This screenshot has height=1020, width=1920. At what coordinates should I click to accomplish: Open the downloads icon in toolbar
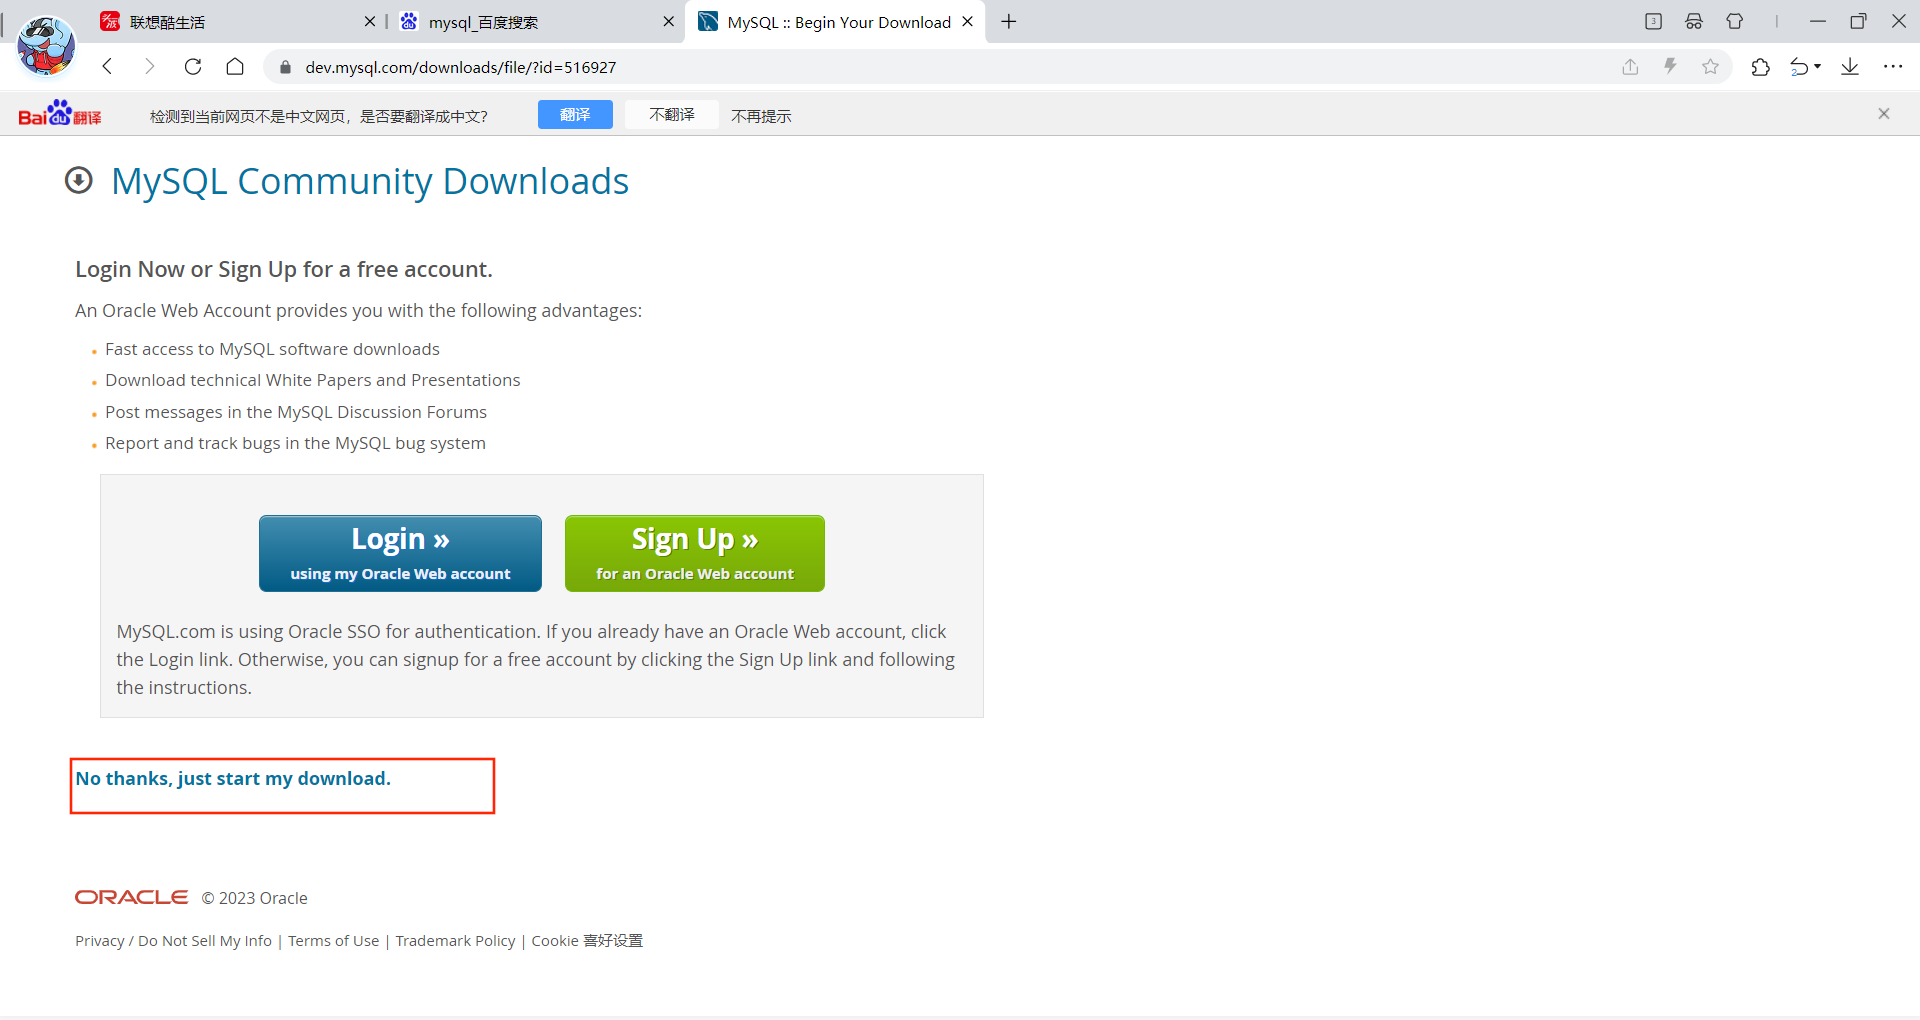click(x=1850, y=67)
